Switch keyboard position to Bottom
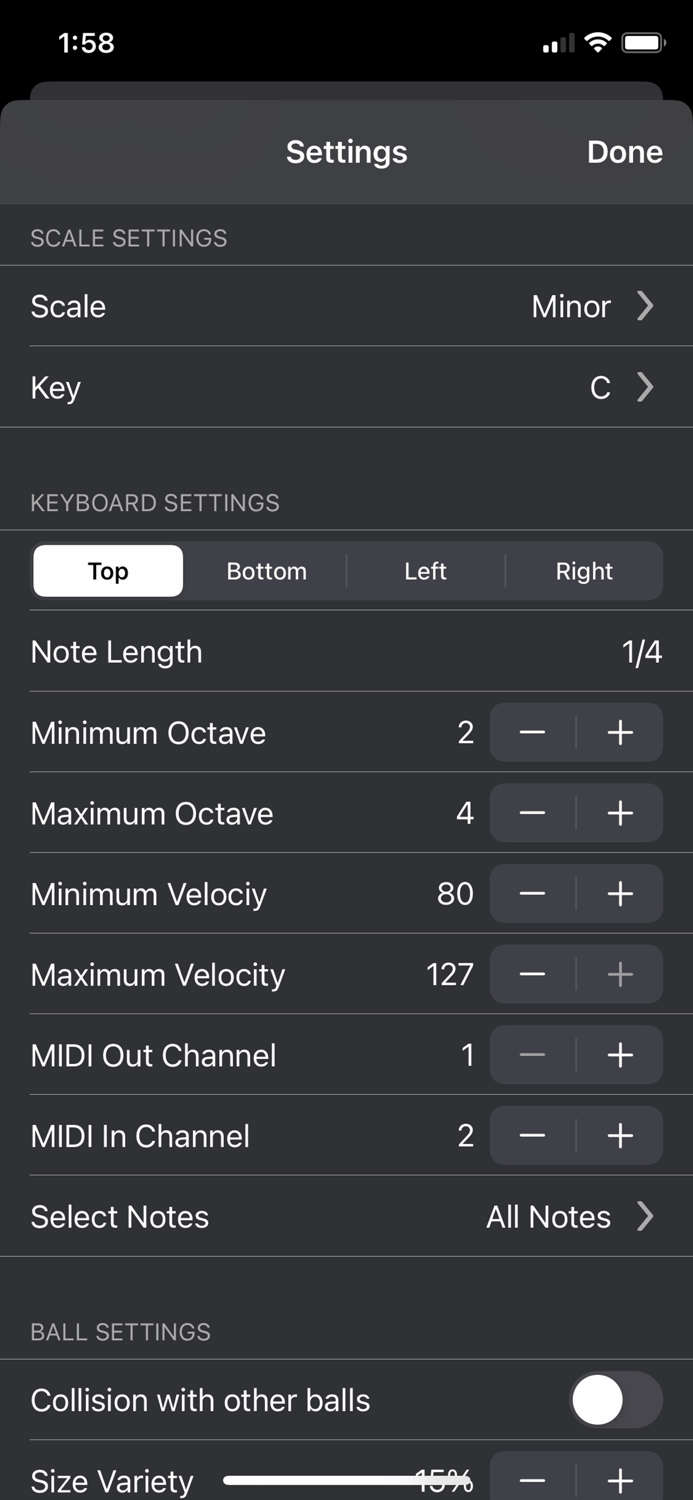This screenshot has height=1500, width=693. click(266, 571)
